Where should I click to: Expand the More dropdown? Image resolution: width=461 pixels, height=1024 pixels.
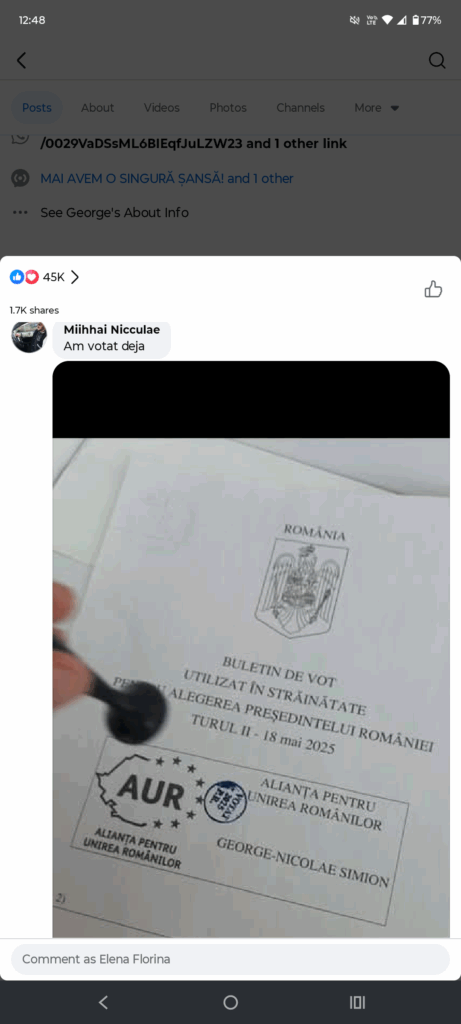[x=377, y=108]
